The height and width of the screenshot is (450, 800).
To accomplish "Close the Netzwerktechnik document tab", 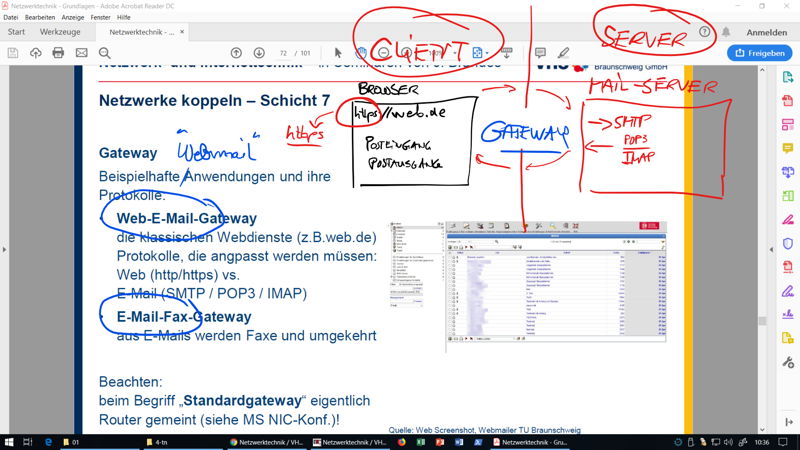I will [x=182, y=32].
